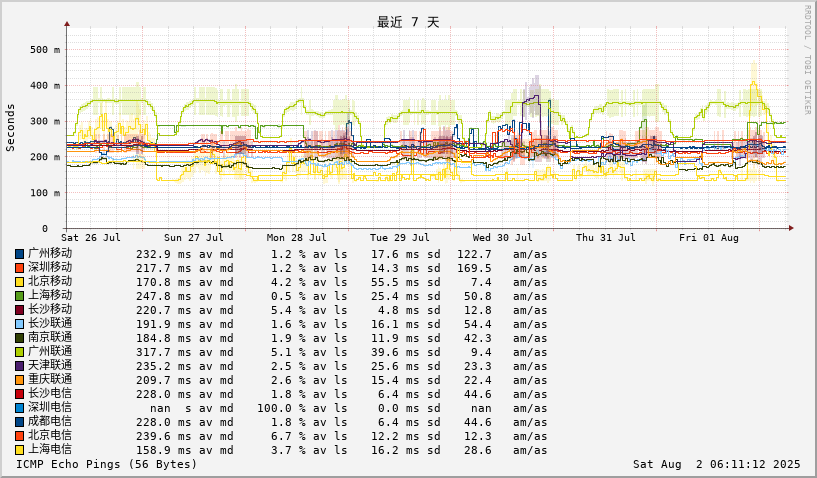The width and height of the screenshot is (817, 478).
Task: Click the 长沙电信 red swatch
Action: click(19, 395)
